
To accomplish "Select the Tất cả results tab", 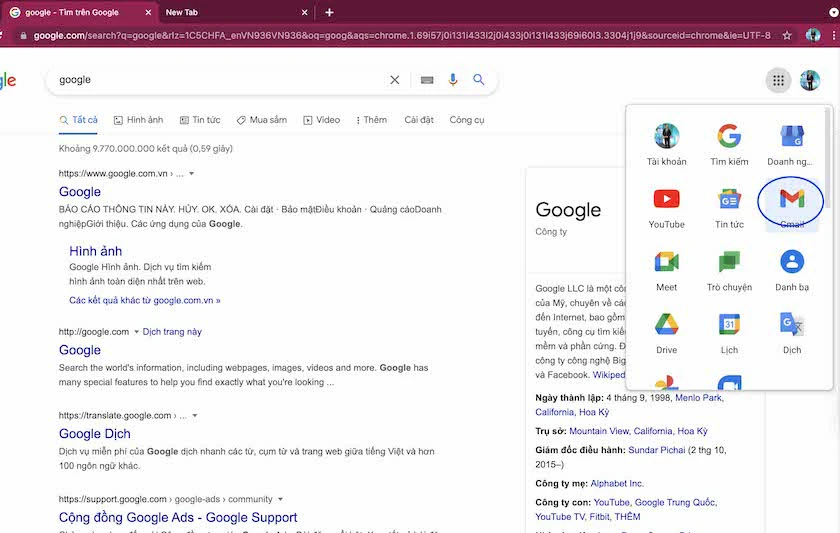I will (x=79, y=120).
